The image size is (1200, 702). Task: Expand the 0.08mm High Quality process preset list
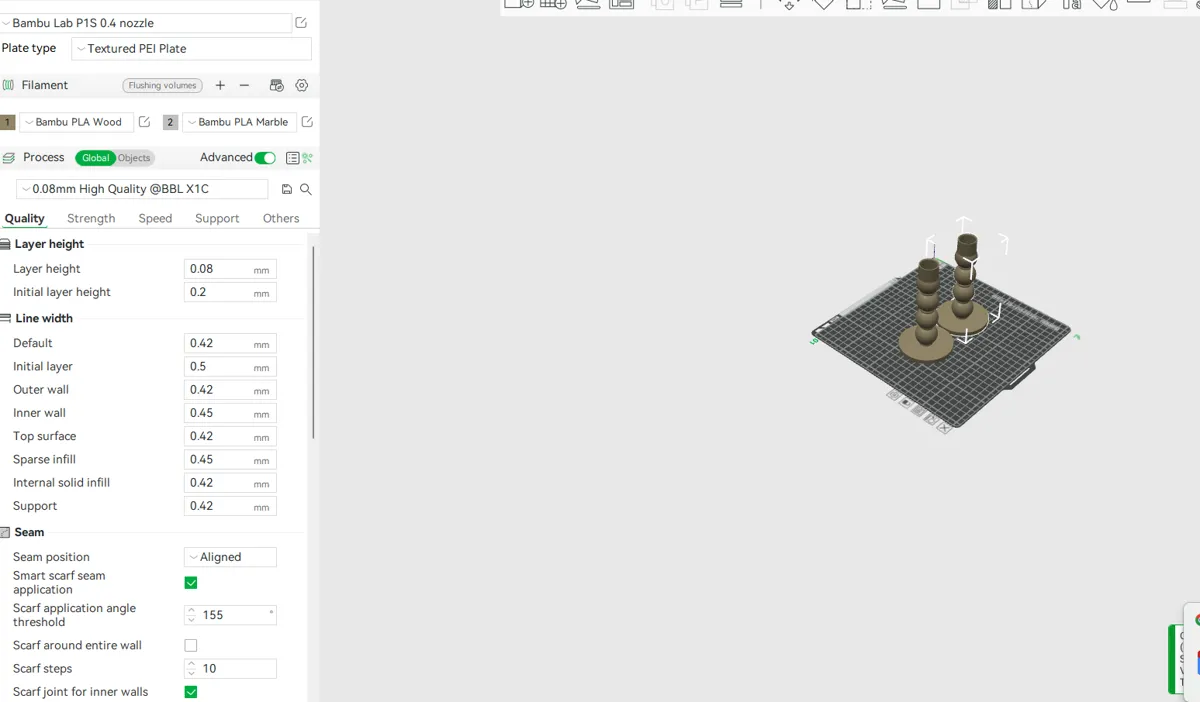[142, 189]
